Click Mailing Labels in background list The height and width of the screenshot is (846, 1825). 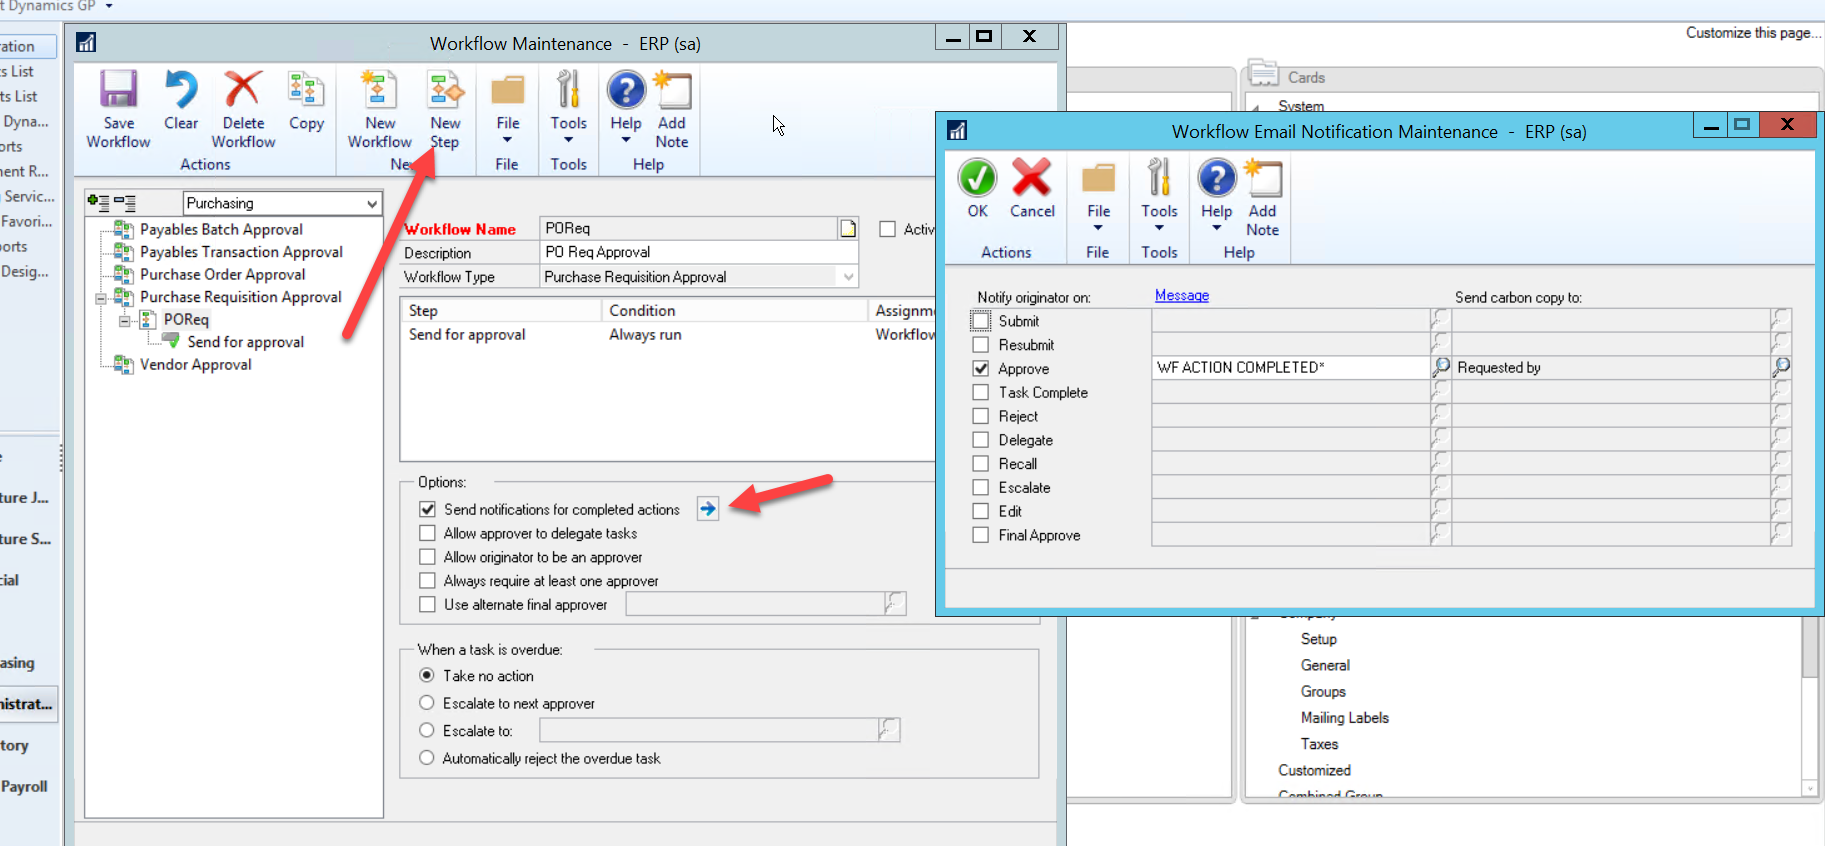point(1344,718)
